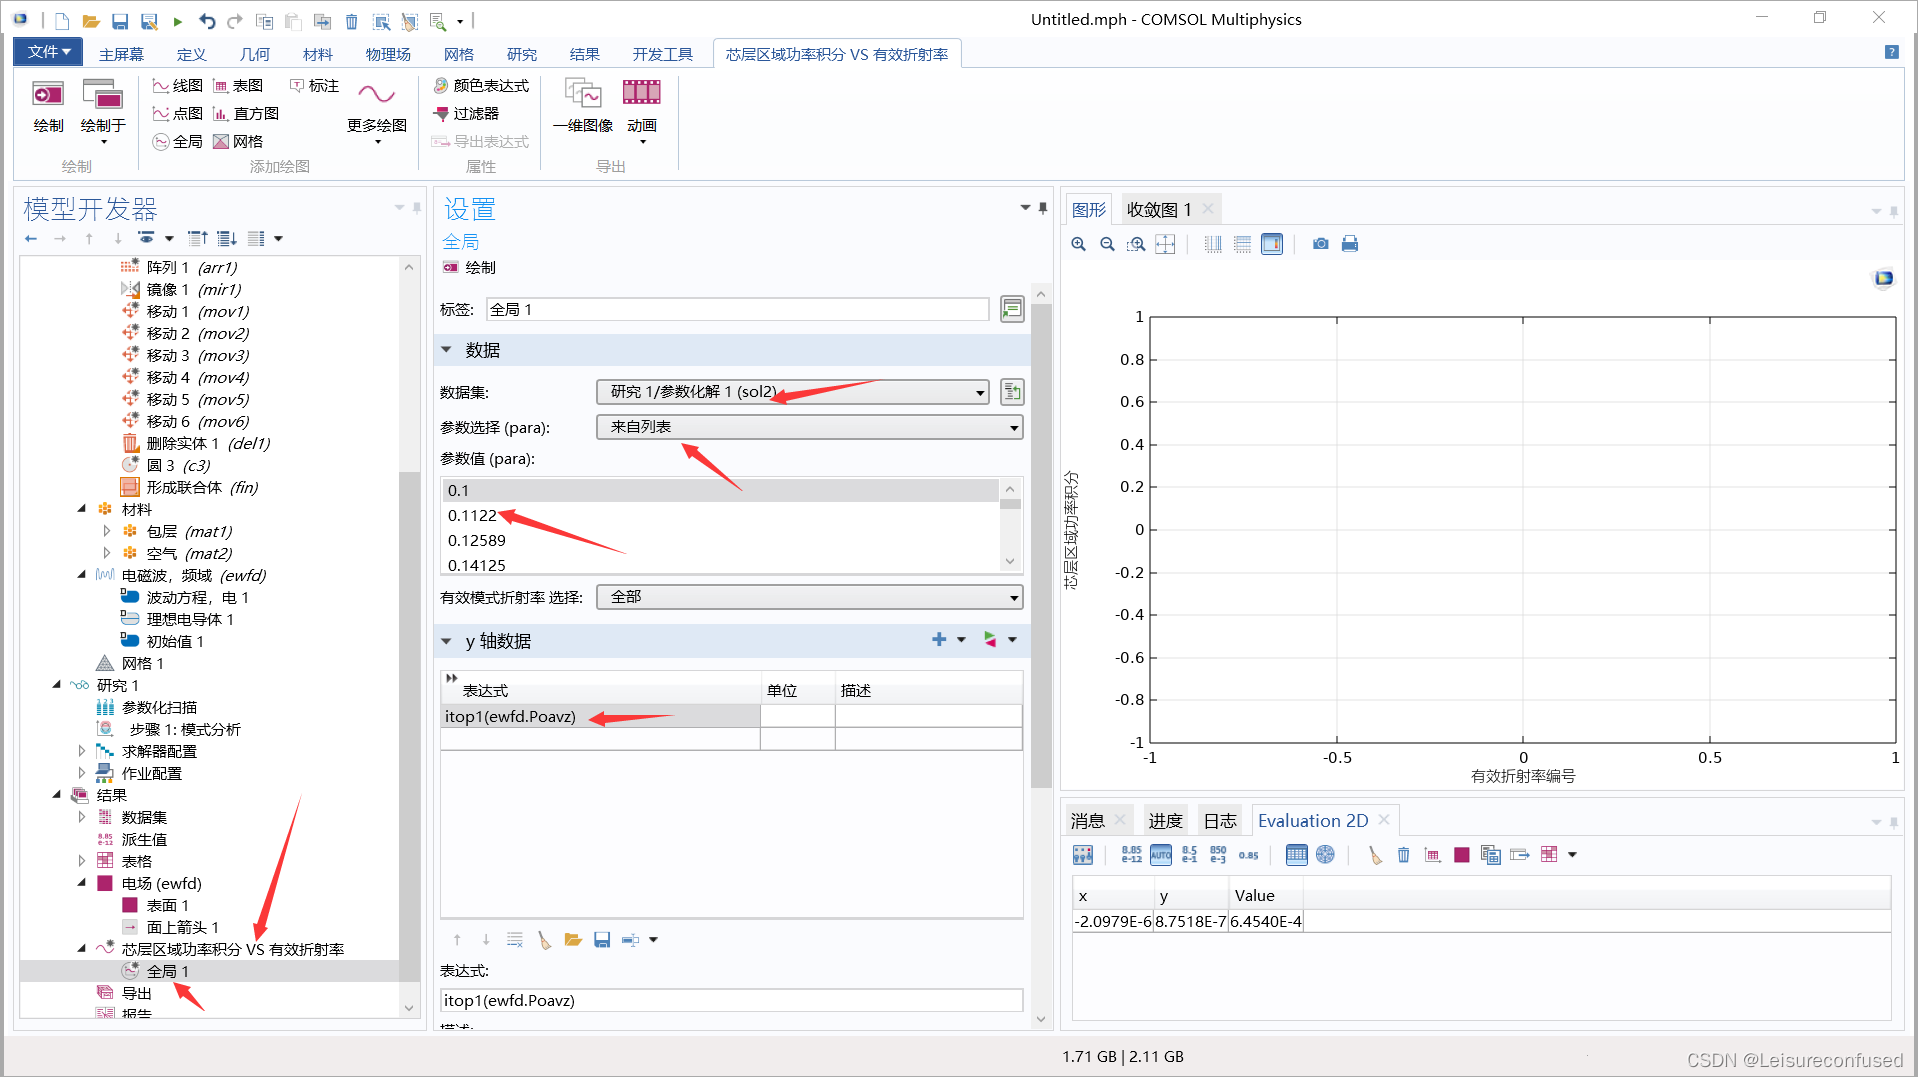Delete the Evaluation 2D table

click(x=1404, y=855)
